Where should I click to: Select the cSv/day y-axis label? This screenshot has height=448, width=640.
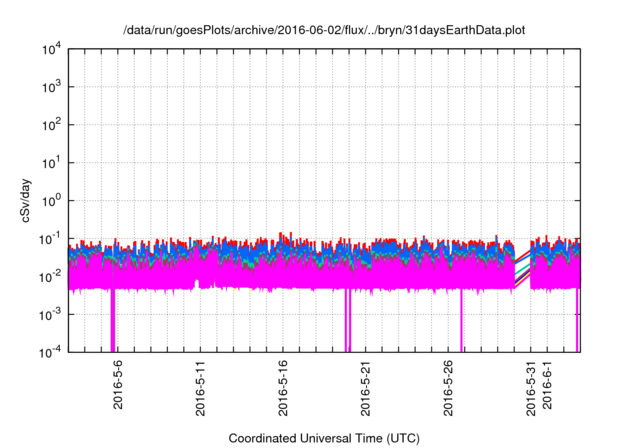coord(26,200)
